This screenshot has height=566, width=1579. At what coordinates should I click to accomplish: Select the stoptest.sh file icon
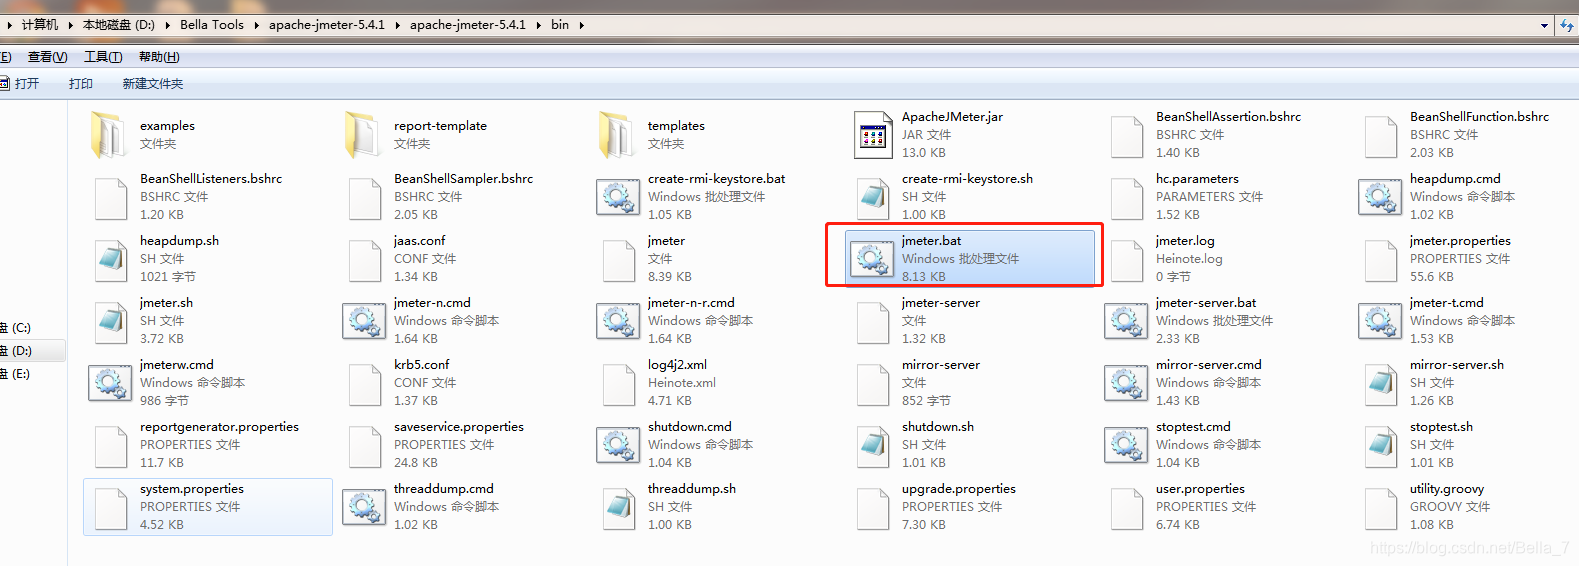[x=1380, y=446]
